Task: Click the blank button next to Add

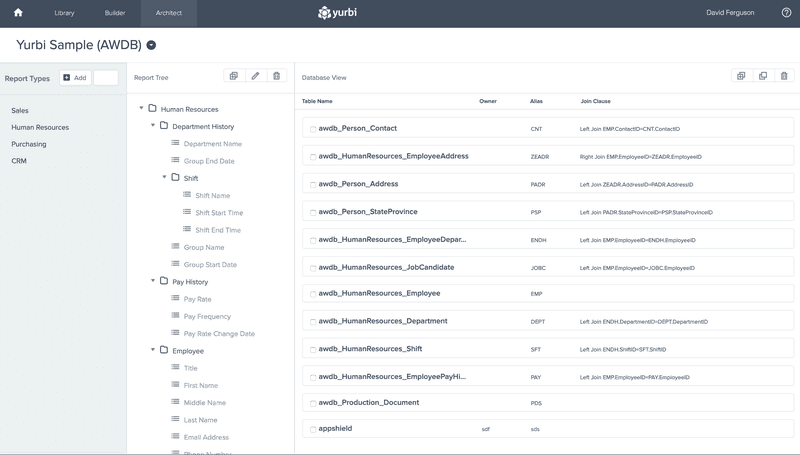Action: coord(106,78)
